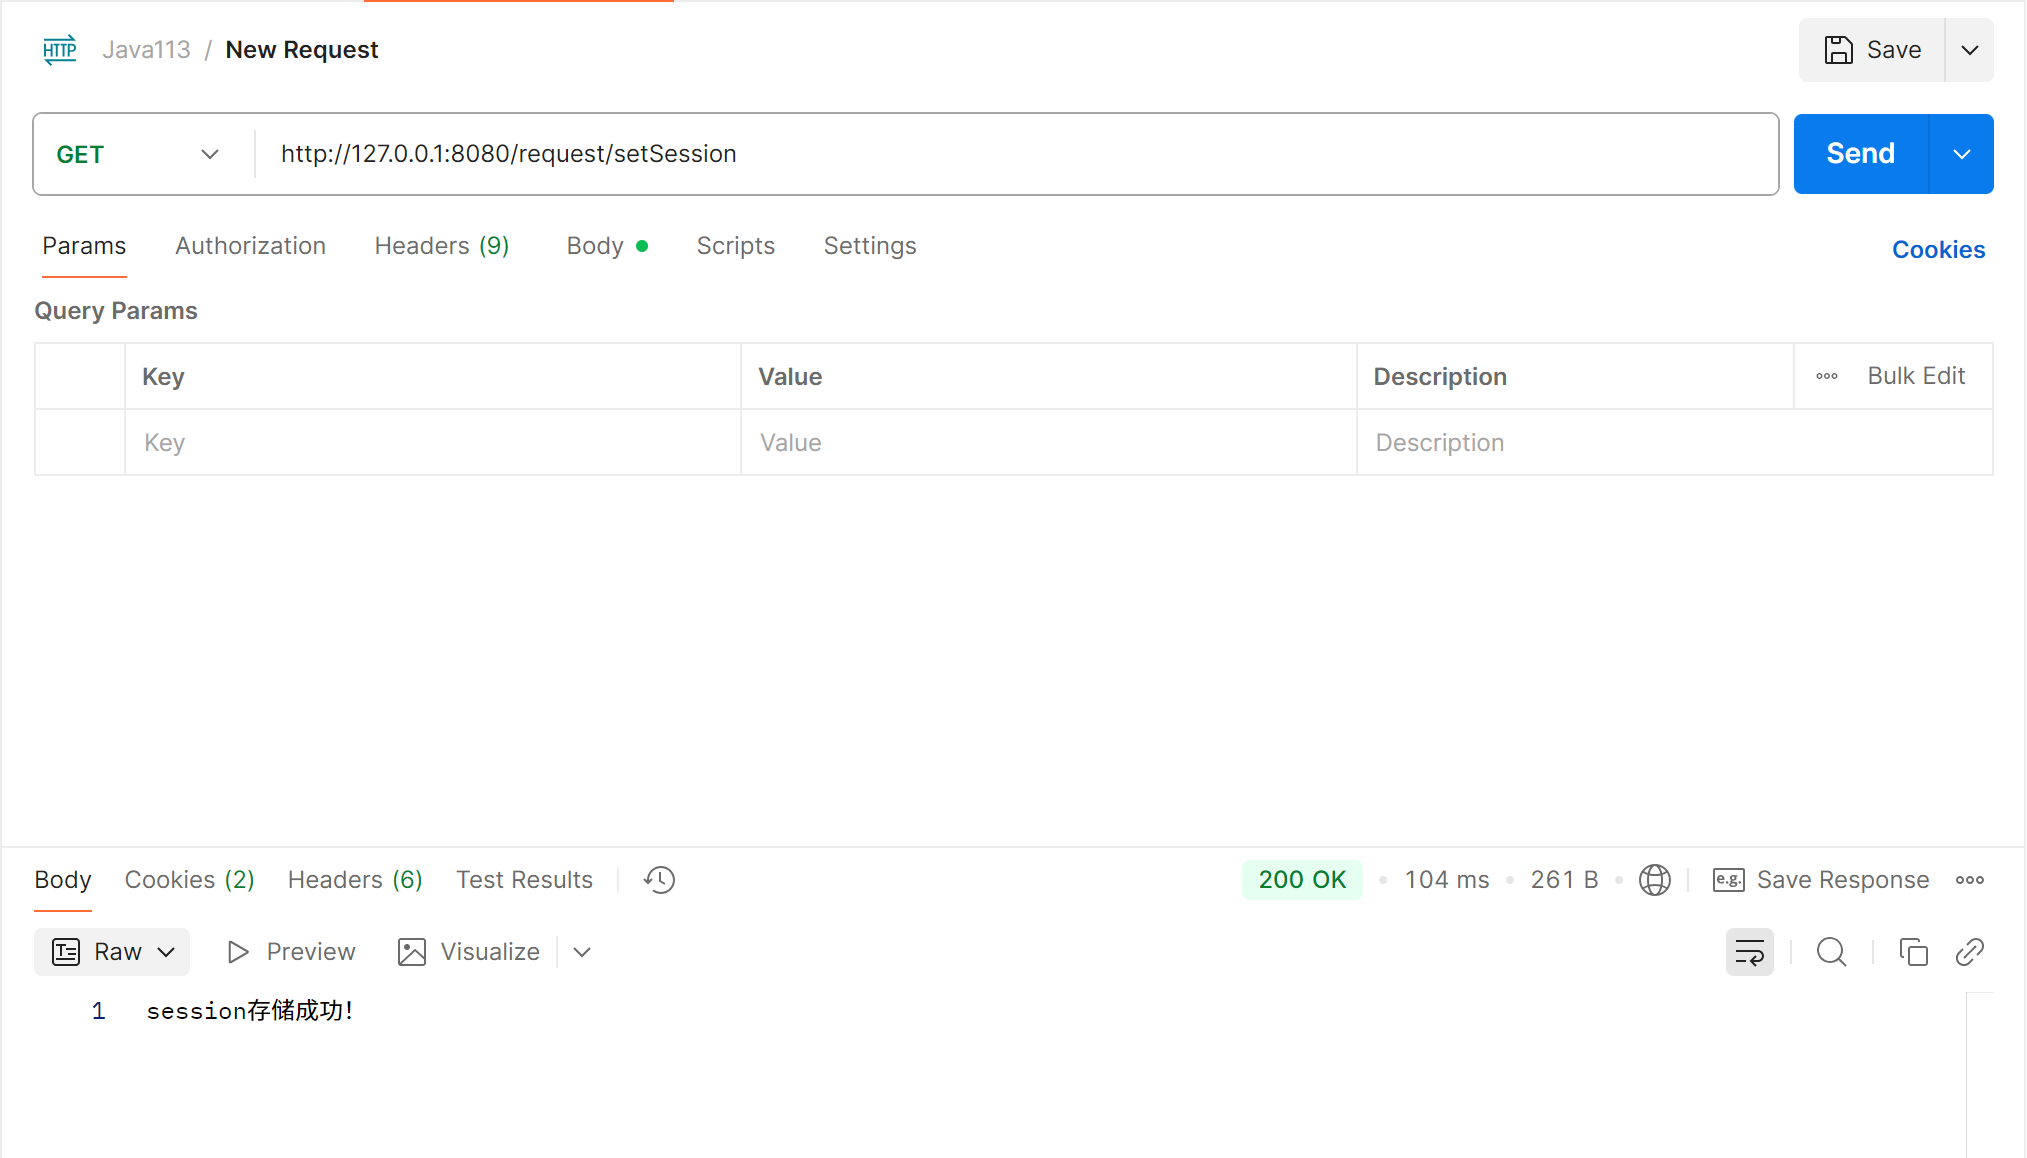Click the link icon in response toolbar
Screen dimensions: 2027x1158
tap(1969, 952)
